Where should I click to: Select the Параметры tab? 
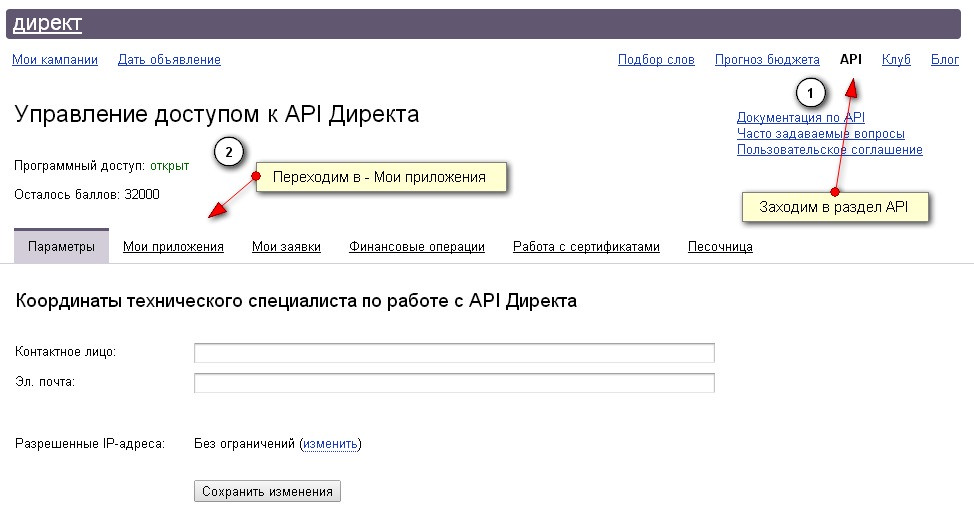tap(61, 246)
